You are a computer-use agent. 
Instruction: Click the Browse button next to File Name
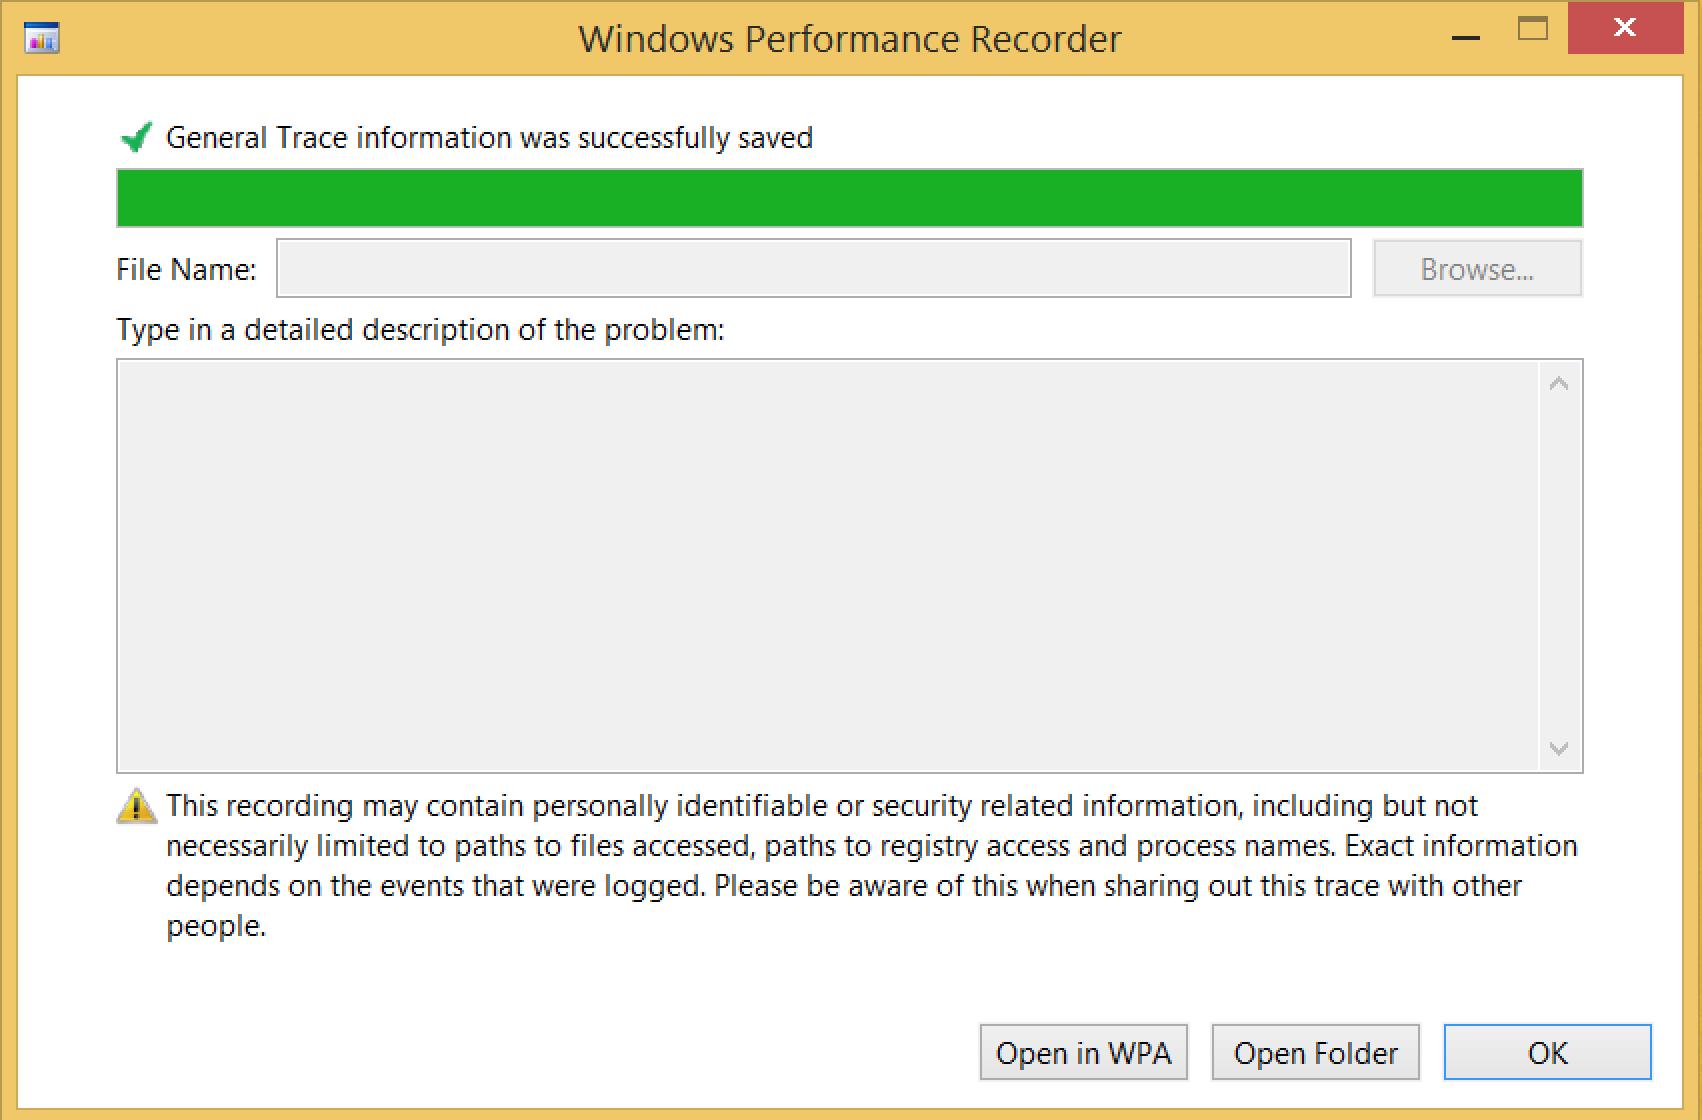coord(1477,268)
